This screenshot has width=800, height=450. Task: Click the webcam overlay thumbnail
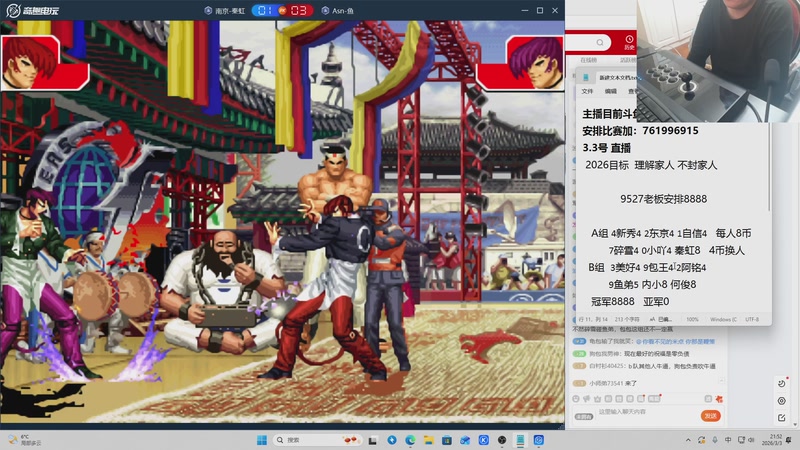tap(718, 61)
